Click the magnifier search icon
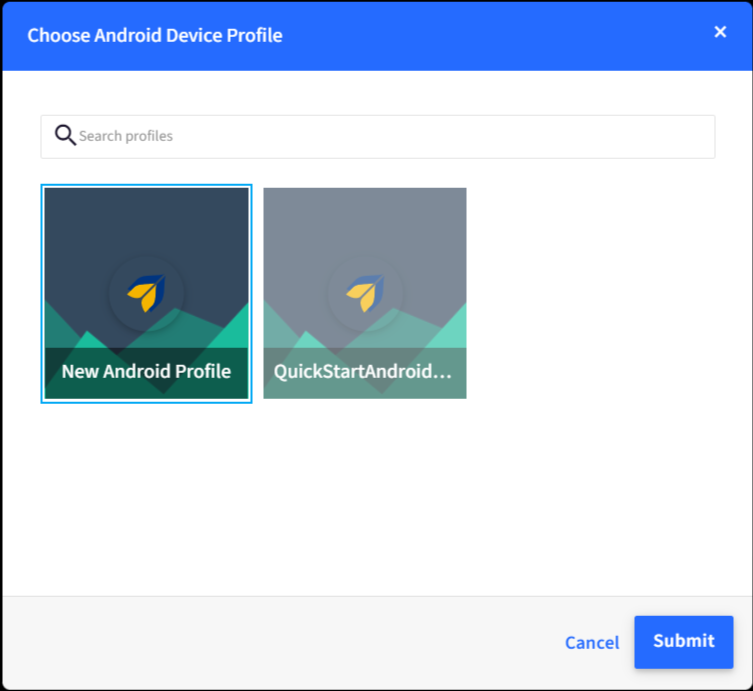The image size is (753, 691). pyautogui.click(x=65, y=135)
